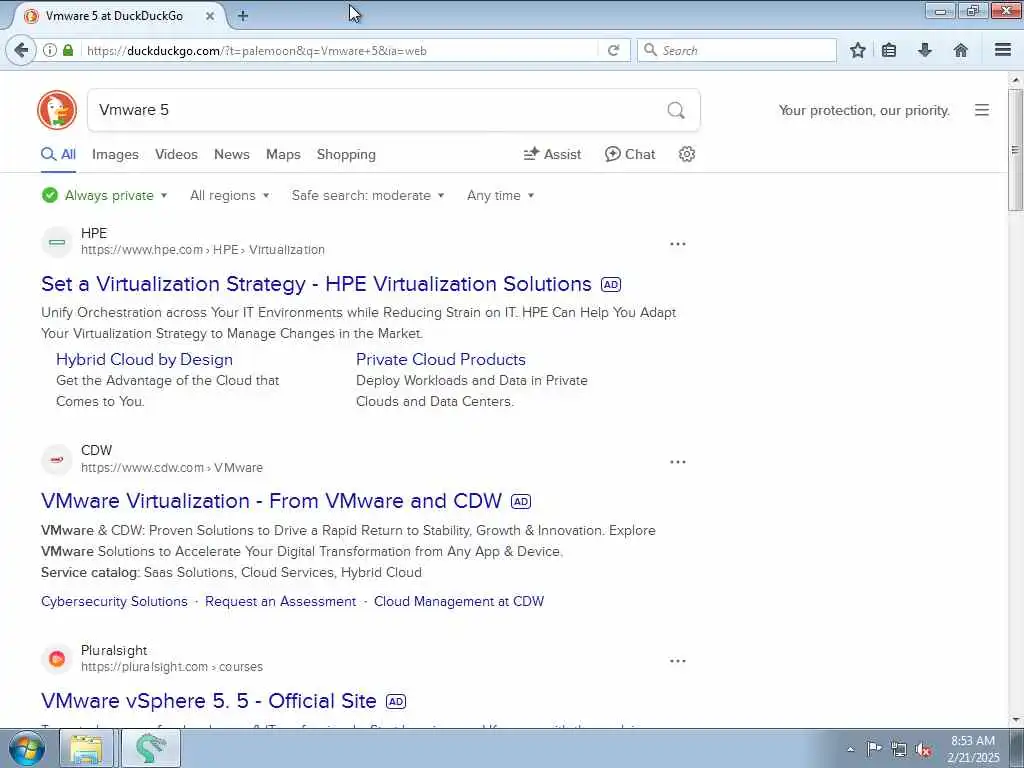The width and height of the screenshot is (1024, 768).
Task: Click the cdw.com › VMware URL text
Action: [172, 468]
